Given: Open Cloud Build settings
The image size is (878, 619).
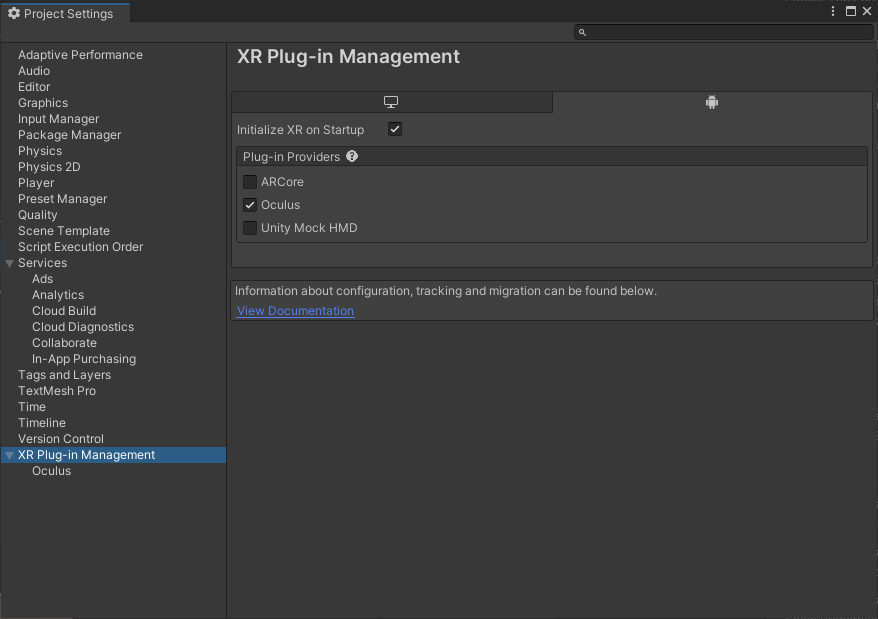Looking at the screenshot, I should click(x=64, y=311).
